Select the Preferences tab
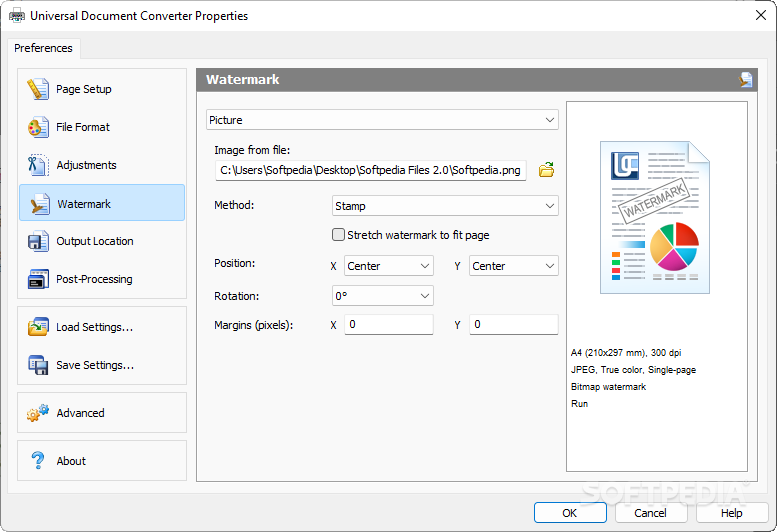The height and width of the screenshot is (532, 777). click(43, 48)
